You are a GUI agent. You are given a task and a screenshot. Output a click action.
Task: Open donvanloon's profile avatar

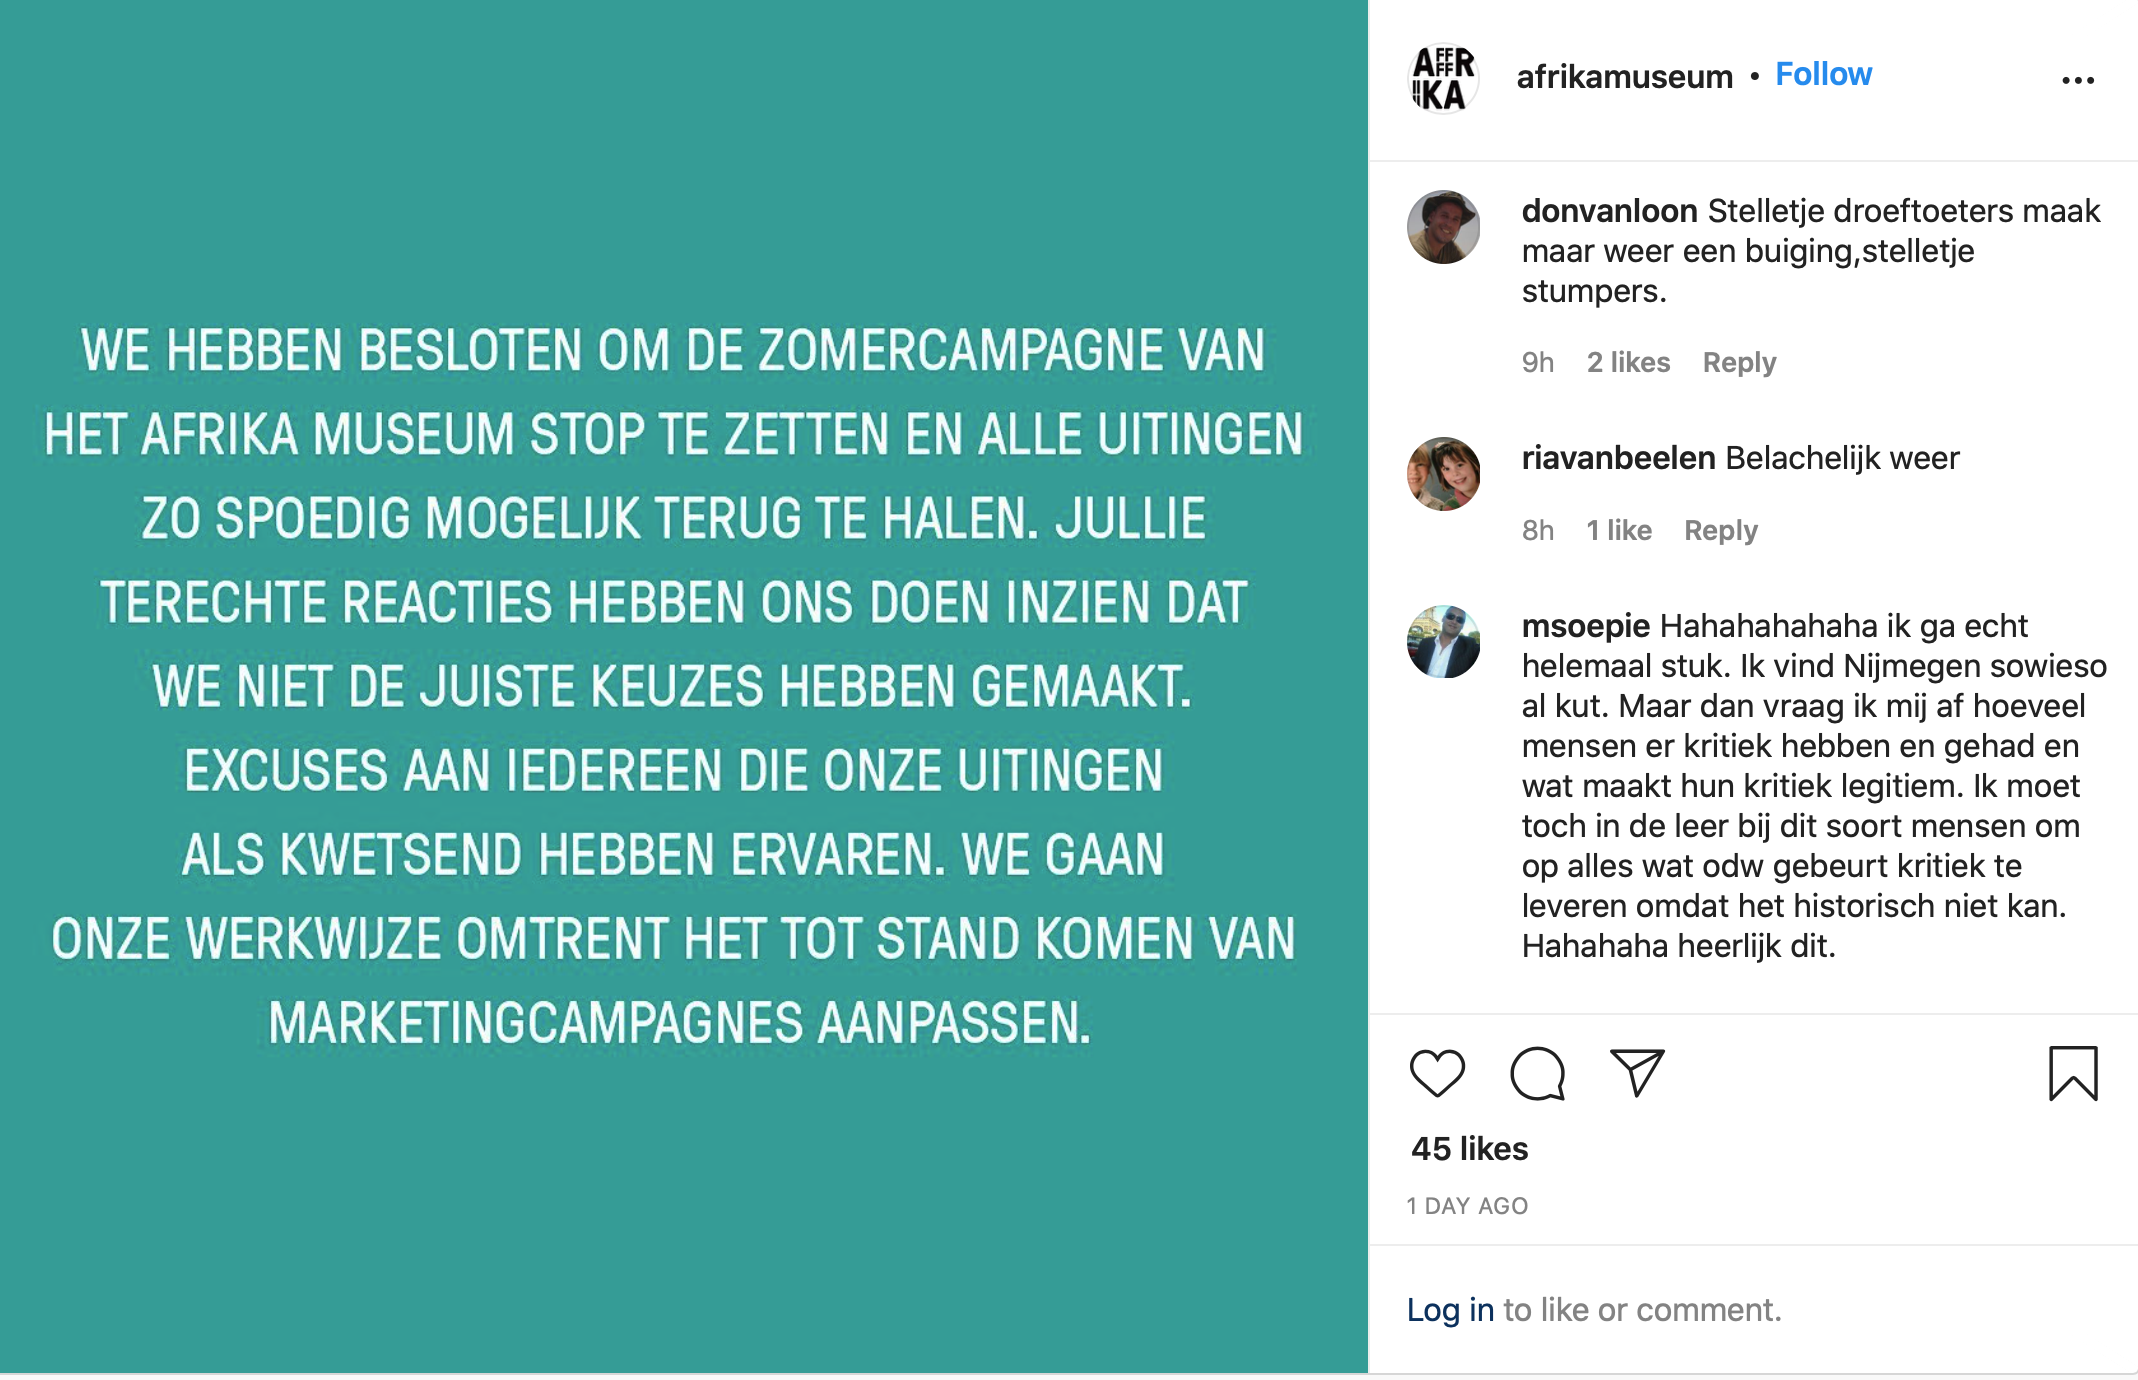[1443, 227]
